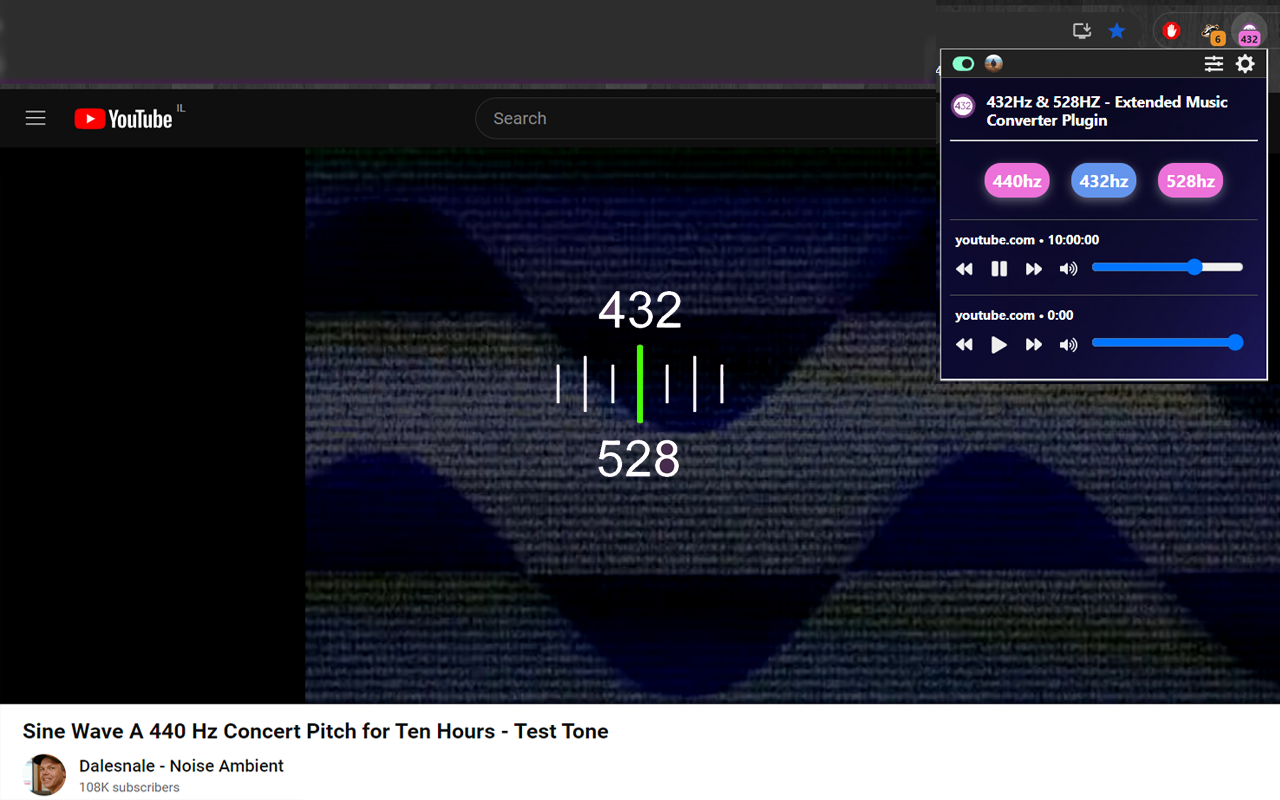Adjust the top stream volume slider
The image size is (1280, 800).
click(1196, 266)
